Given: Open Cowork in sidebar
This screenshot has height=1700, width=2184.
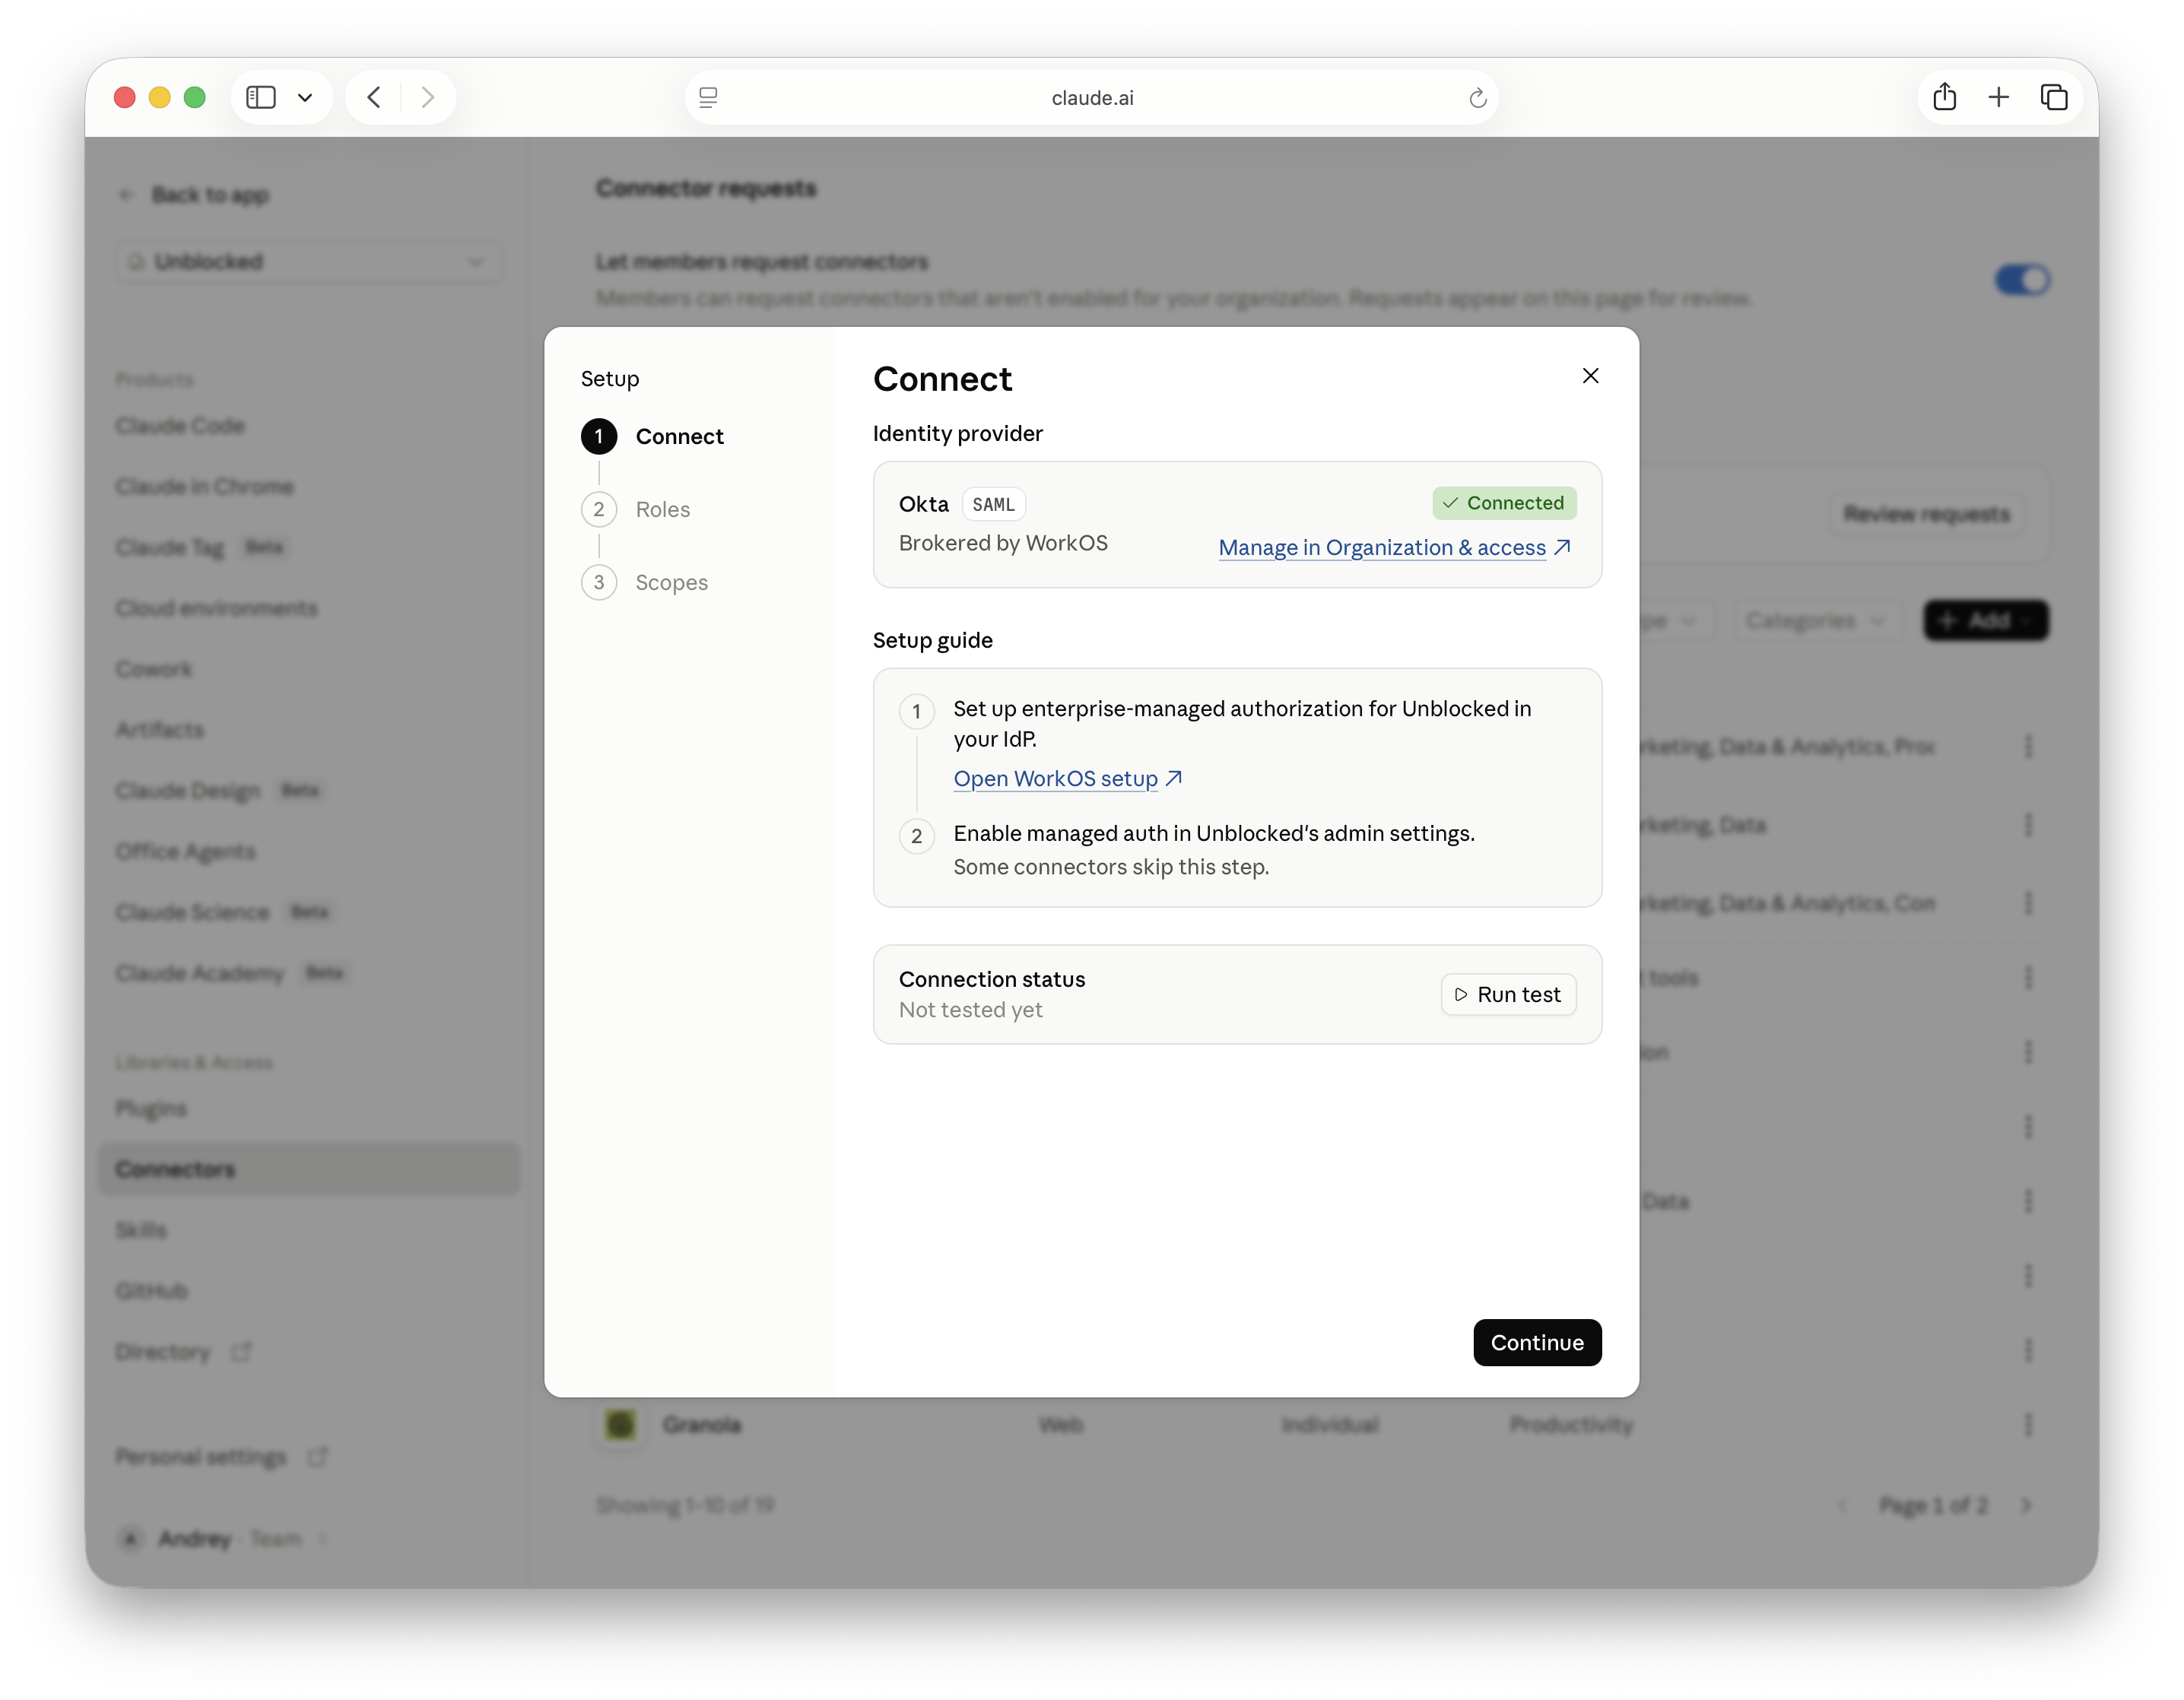Looking at the screenshot, I should (154, 669).
